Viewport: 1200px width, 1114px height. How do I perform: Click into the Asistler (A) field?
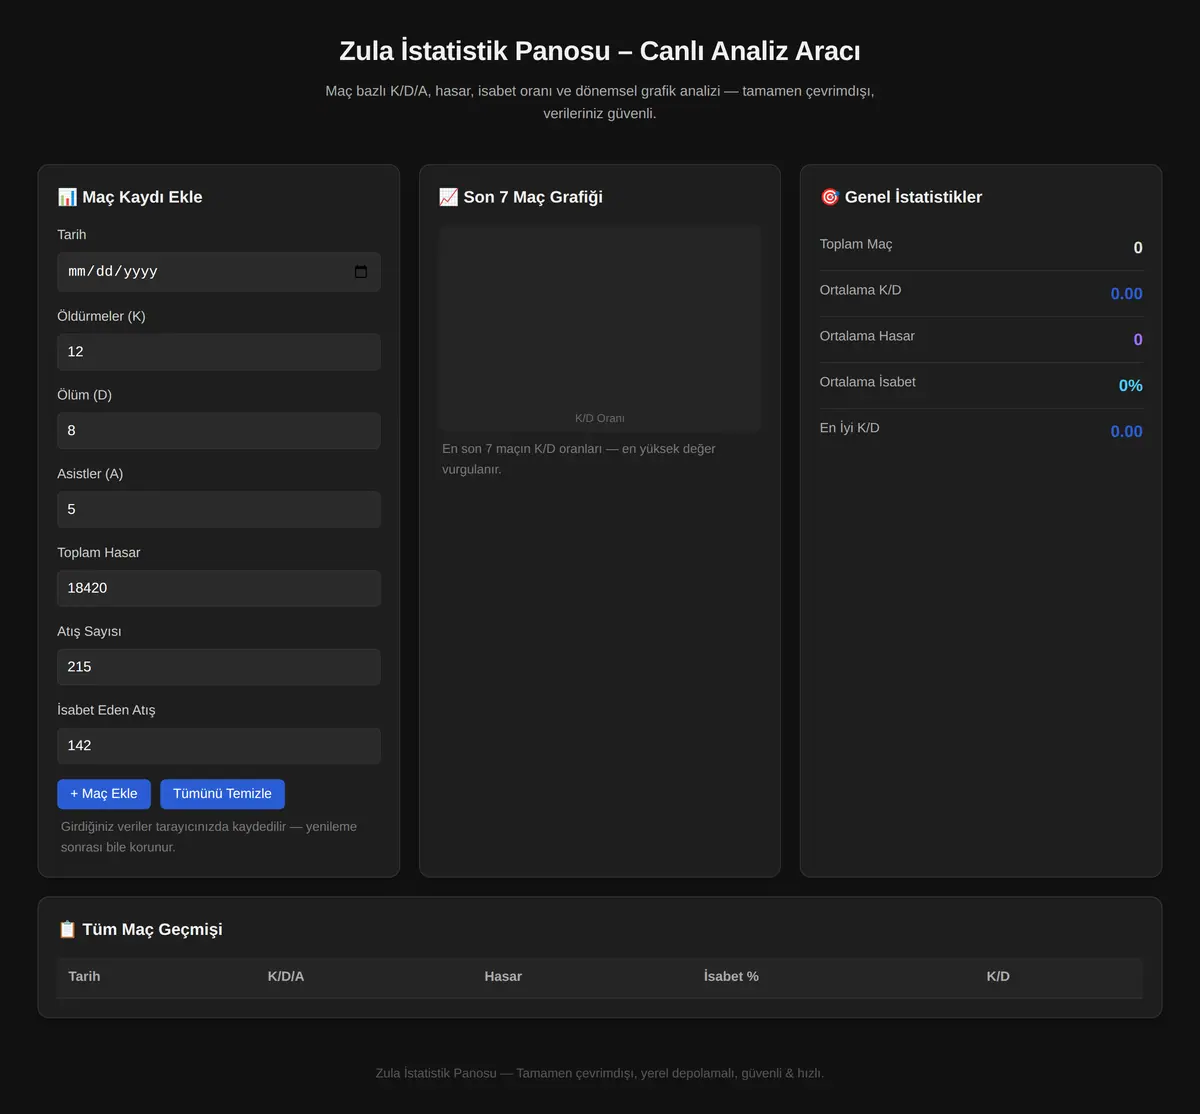[219, 510]
